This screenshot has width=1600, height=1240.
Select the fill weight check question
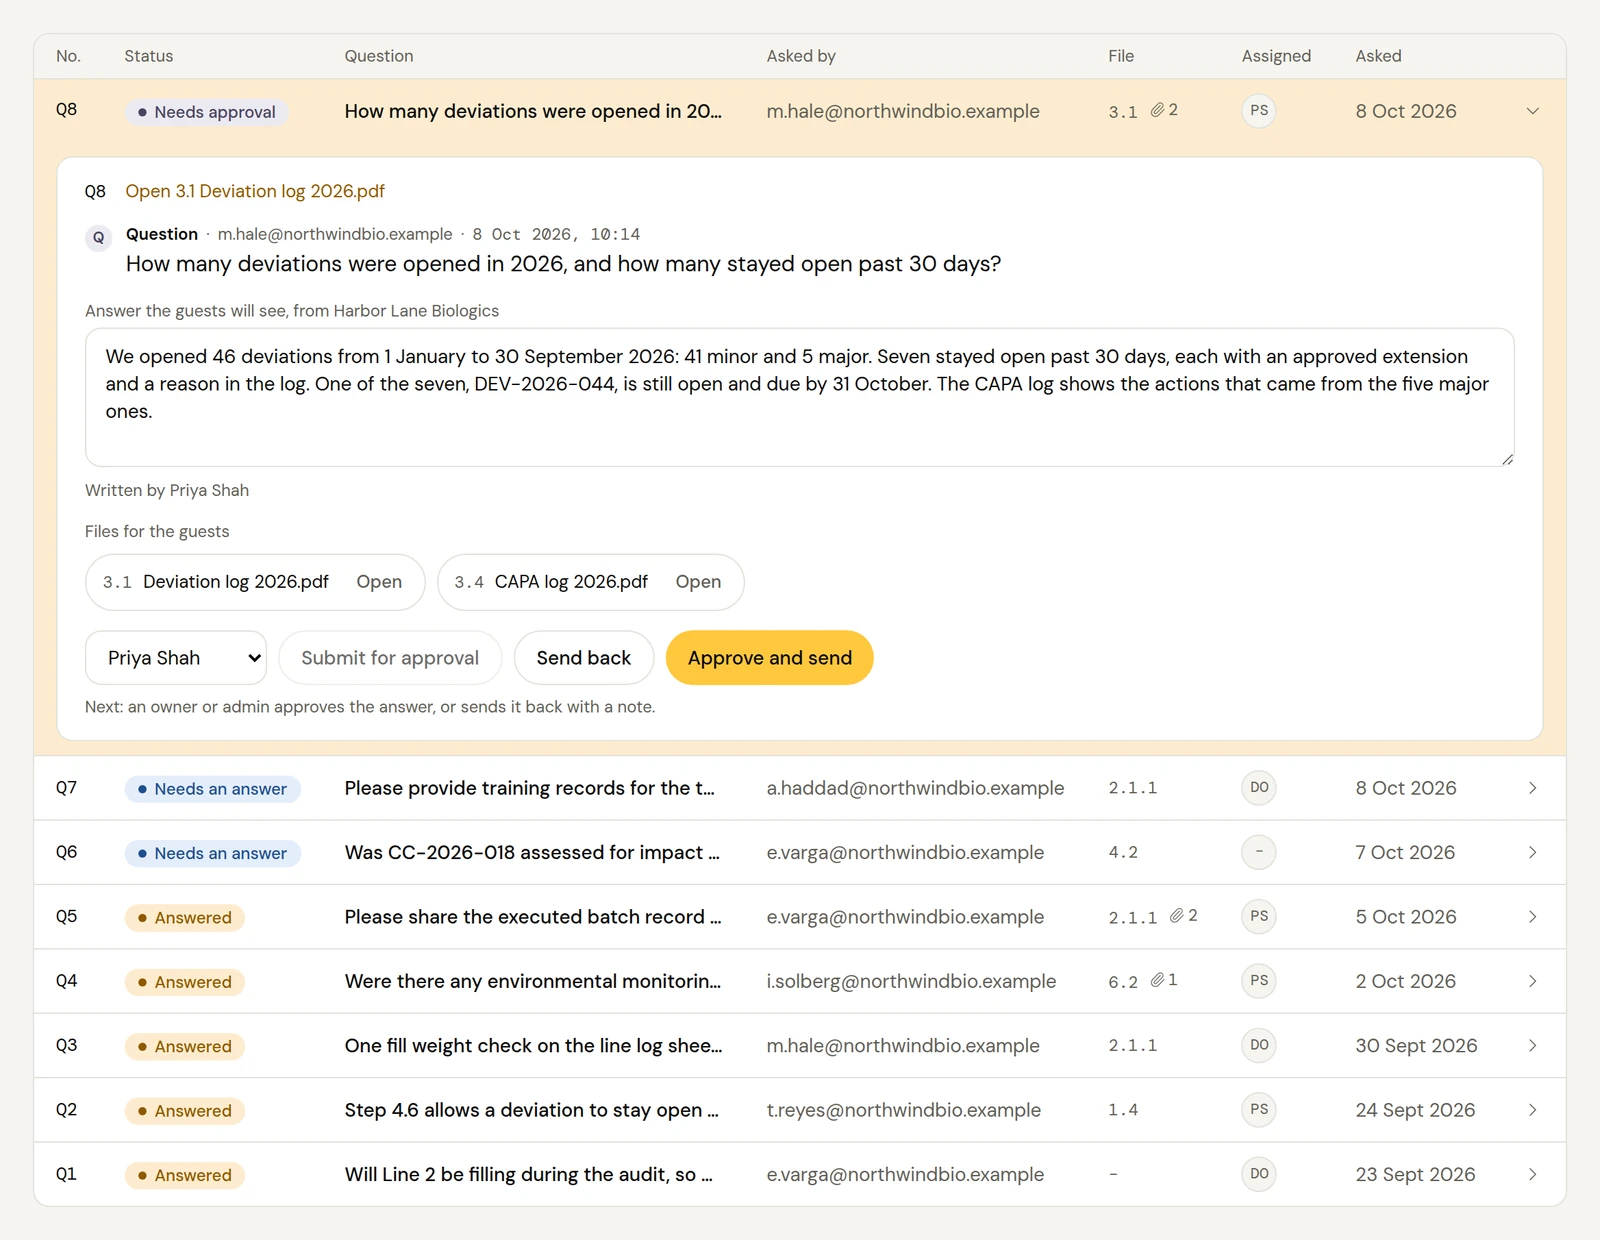pyautogui.click(x=533, y=1046)
